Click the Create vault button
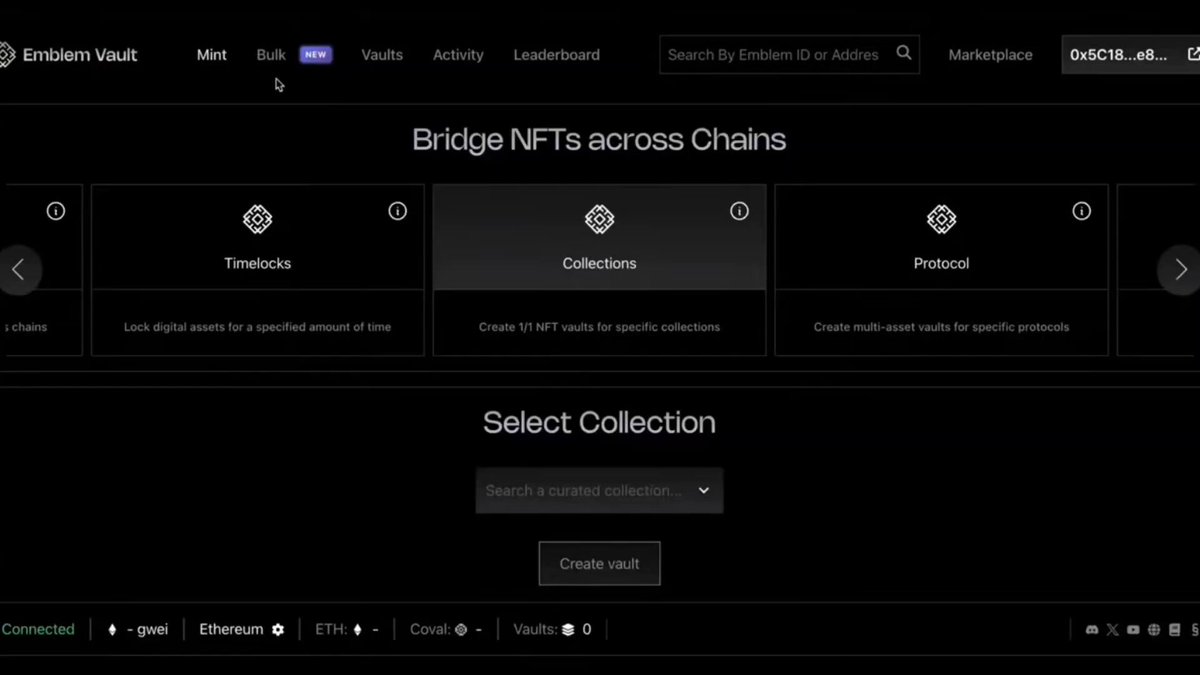Image resolution: width=1200 pixels, height=675 pixels. 599,564
